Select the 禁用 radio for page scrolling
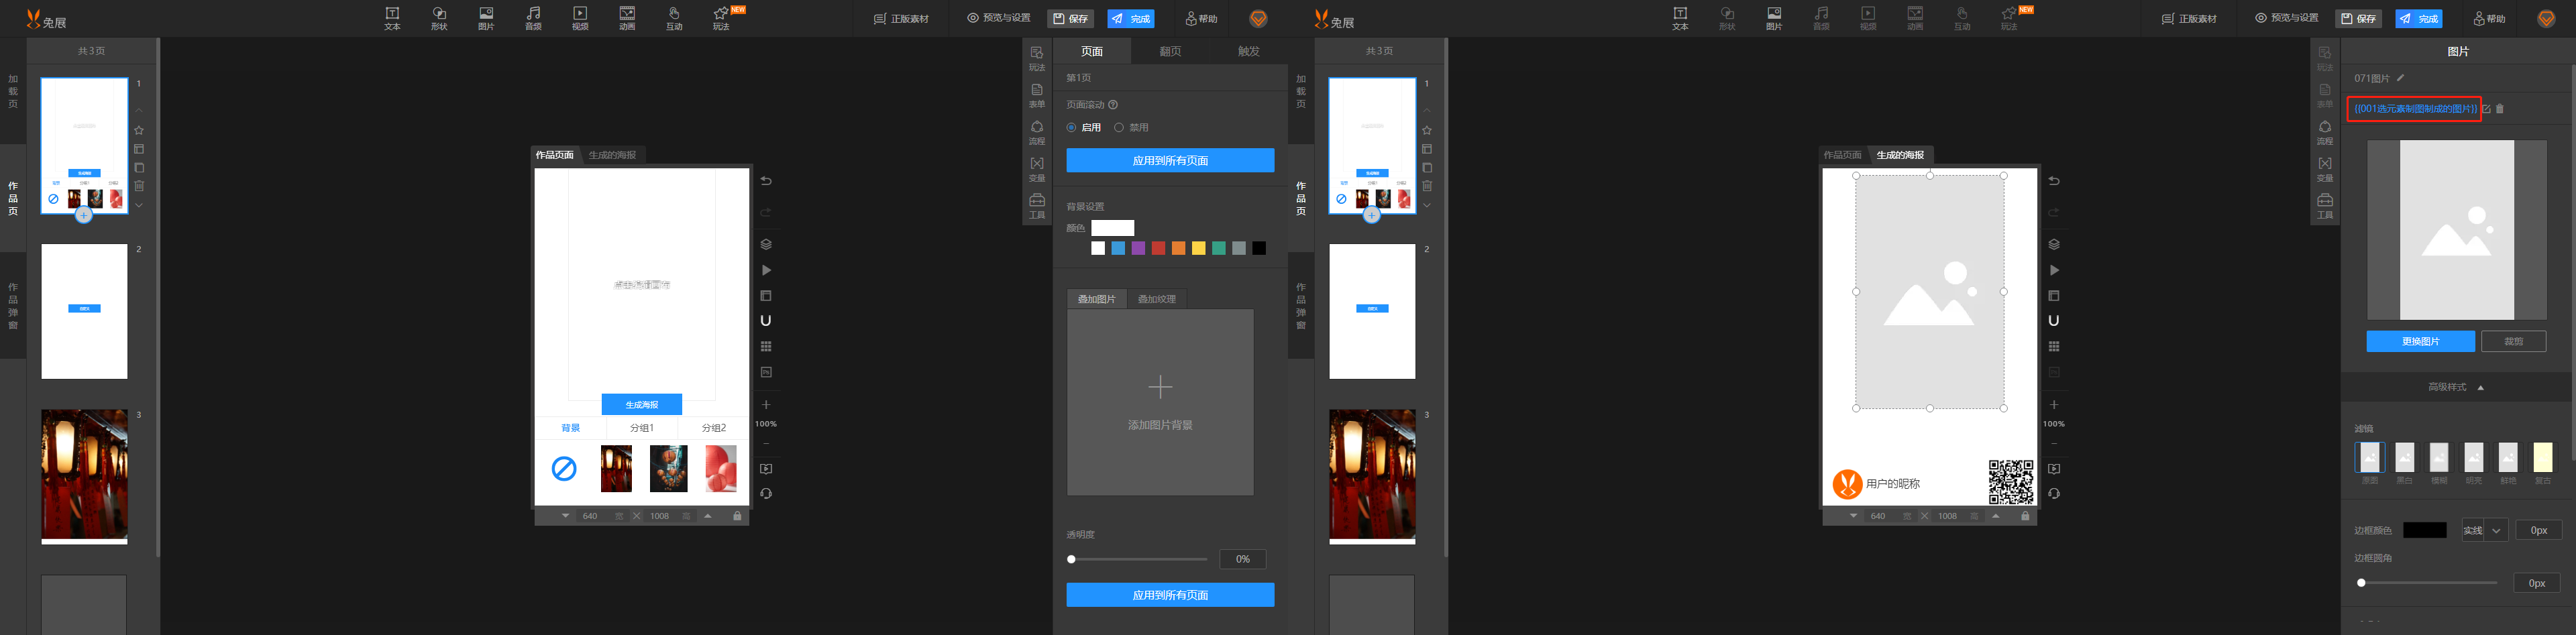 pos(1119,128)
